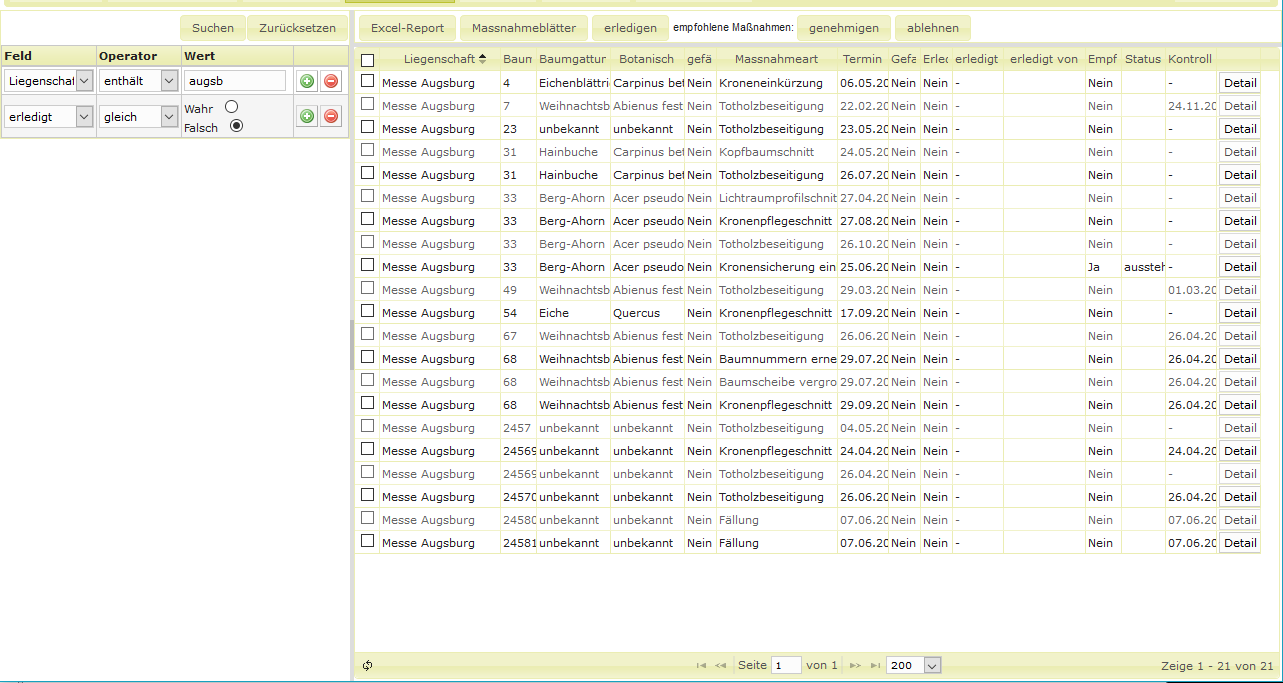Add filter after the erledigt row

tap(307, 117)
